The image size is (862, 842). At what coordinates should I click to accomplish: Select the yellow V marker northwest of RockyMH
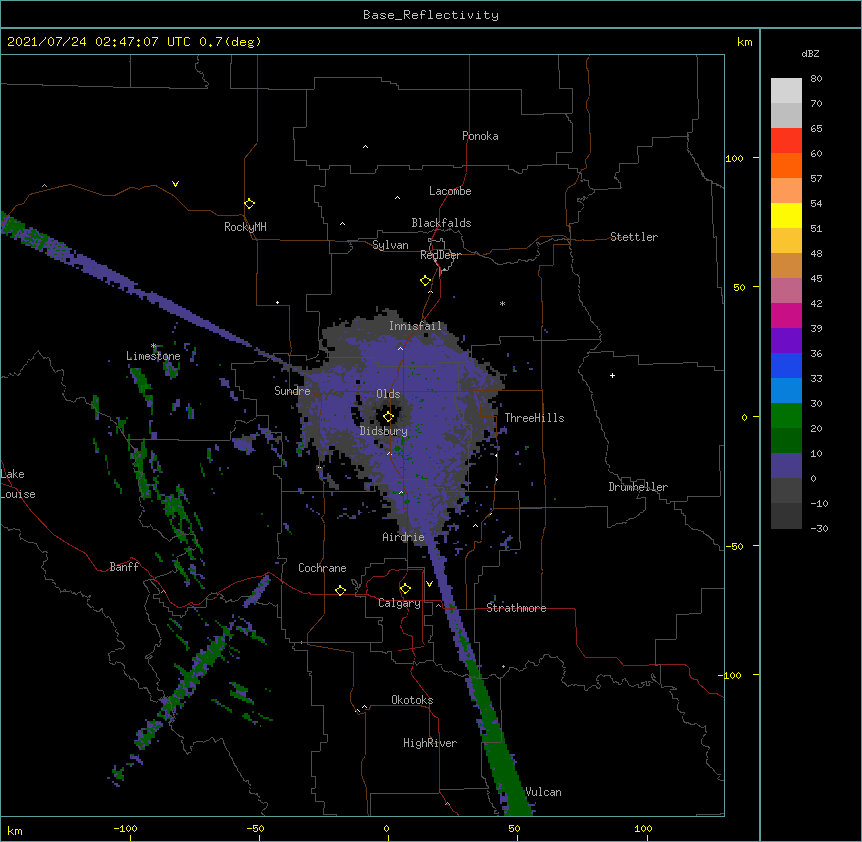(x=175, y=184)
